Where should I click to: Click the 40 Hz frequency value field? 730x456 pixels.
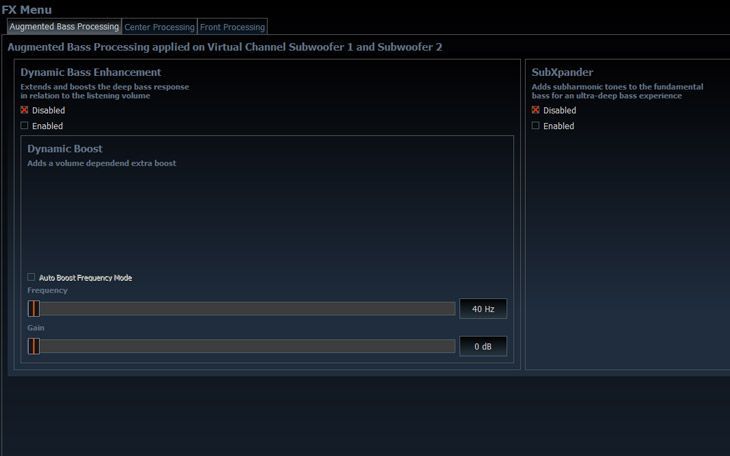click(x=483, y=309)
